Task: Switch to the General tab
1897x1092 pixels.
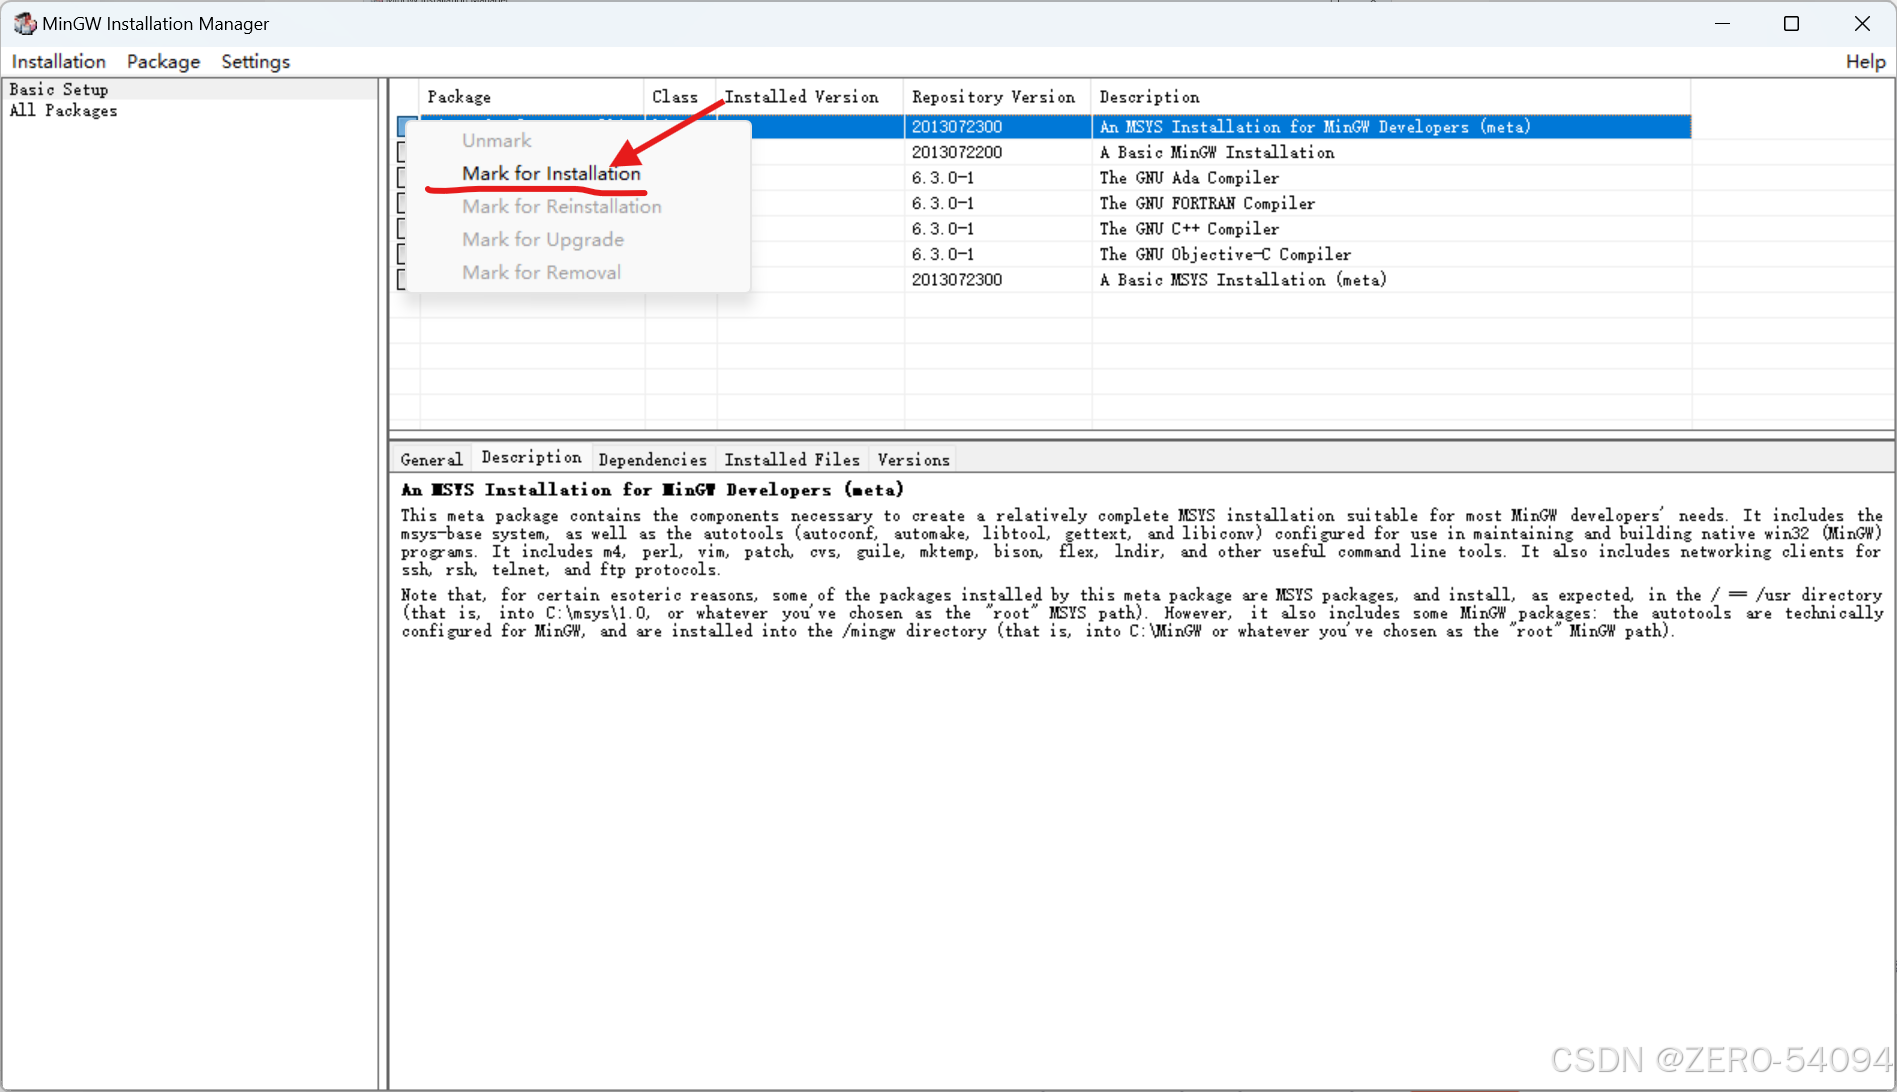Action: coord(431,459)
